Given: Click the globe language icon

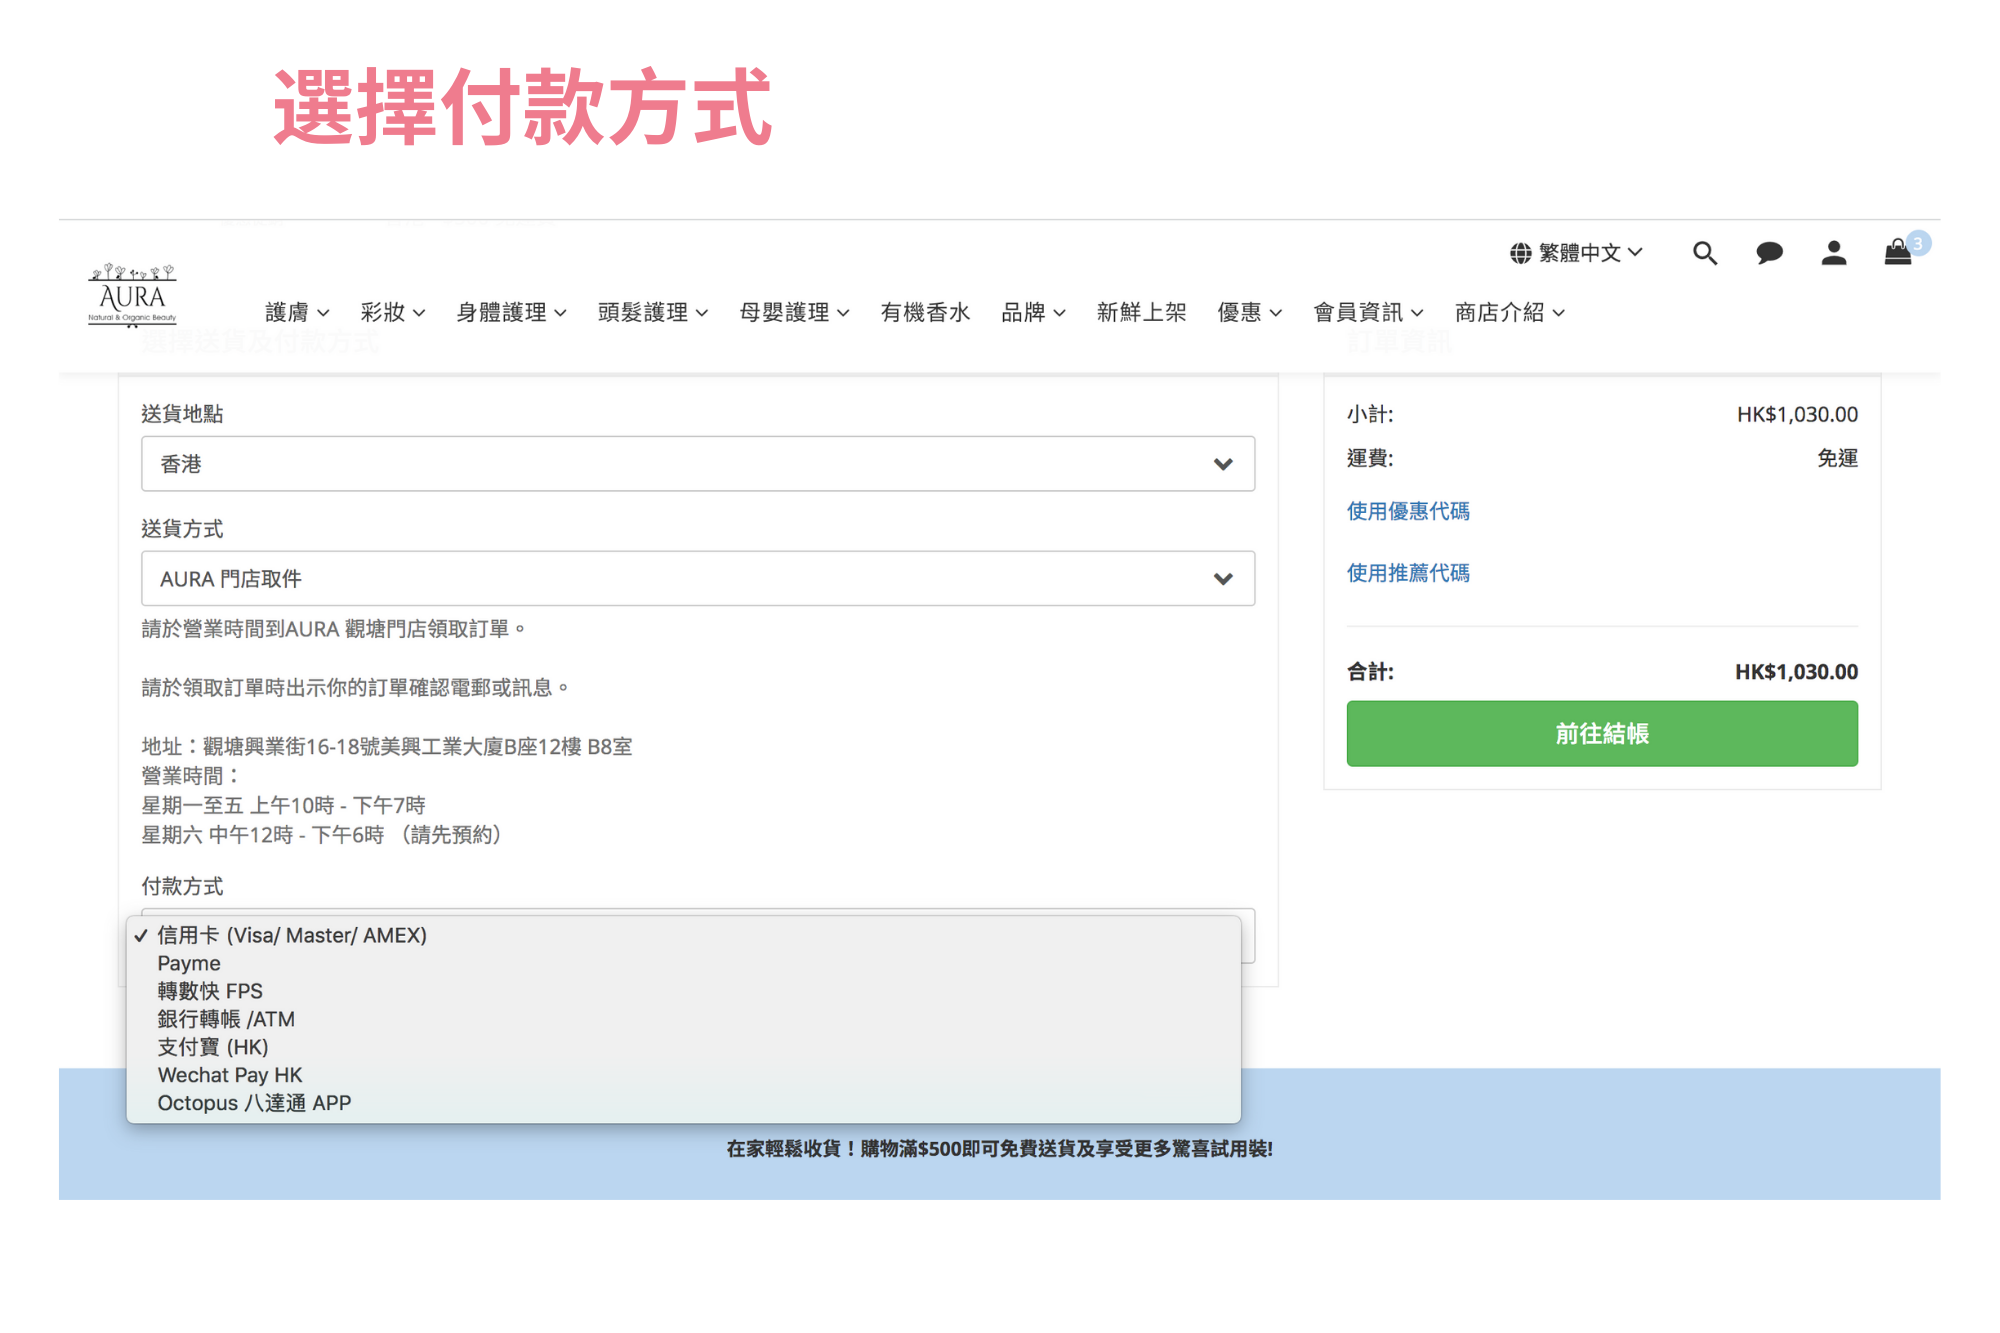Looking at the screenshot, I should (1520, 253).
